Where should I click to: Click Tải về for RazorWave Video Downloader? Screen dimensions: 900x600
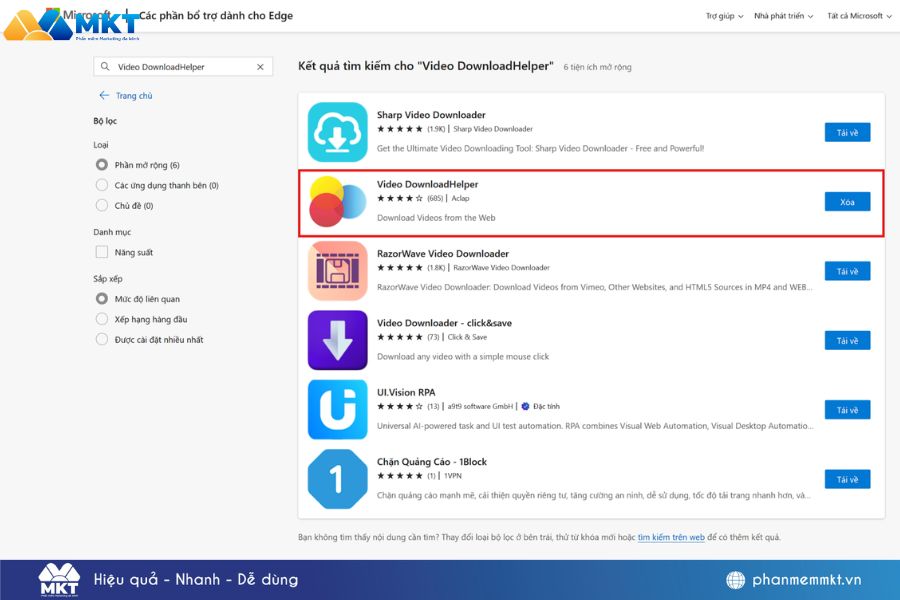coord(847,271)
